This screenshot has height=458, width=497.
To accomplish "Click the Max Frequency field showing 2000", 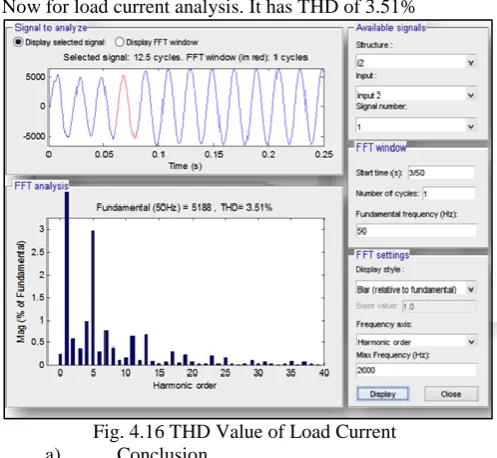I will click(x=416, y=370).
